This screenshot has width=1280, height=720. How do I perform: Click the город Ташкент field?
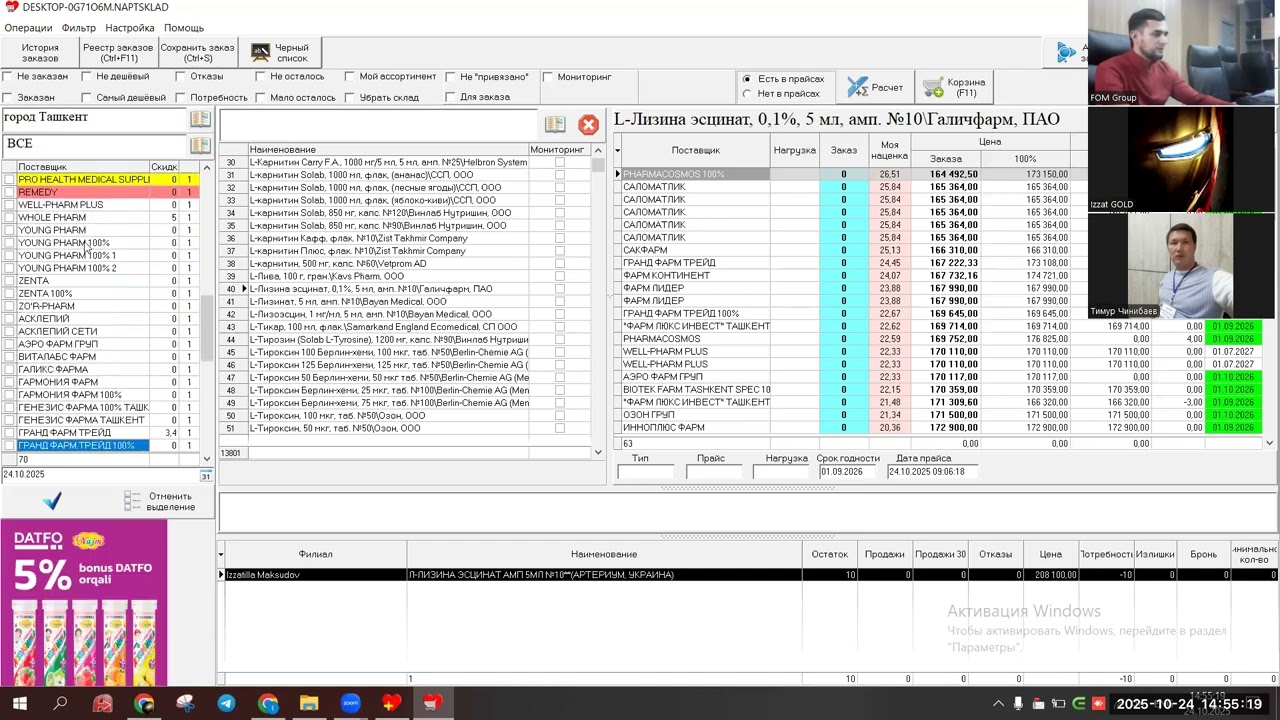tap(95, 119)
